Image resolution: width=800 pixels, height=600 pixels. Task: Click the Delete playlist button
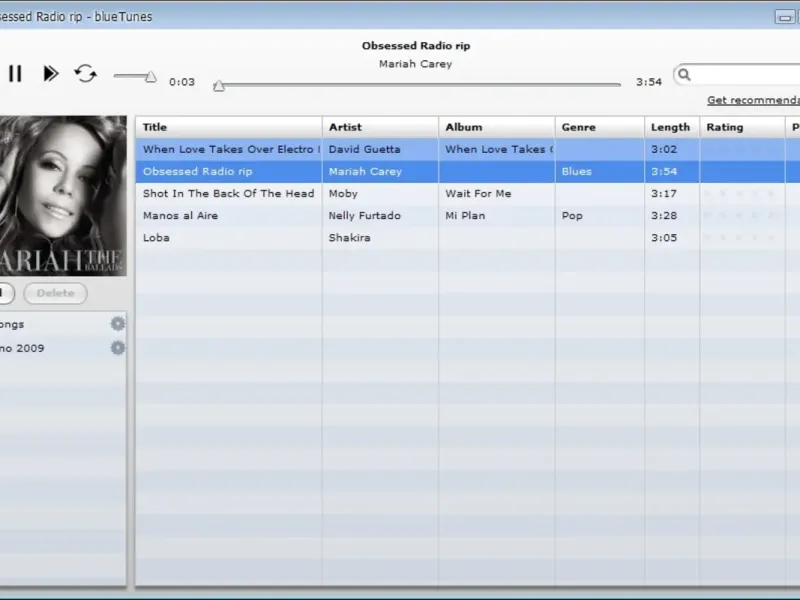(x=56, y=293)
